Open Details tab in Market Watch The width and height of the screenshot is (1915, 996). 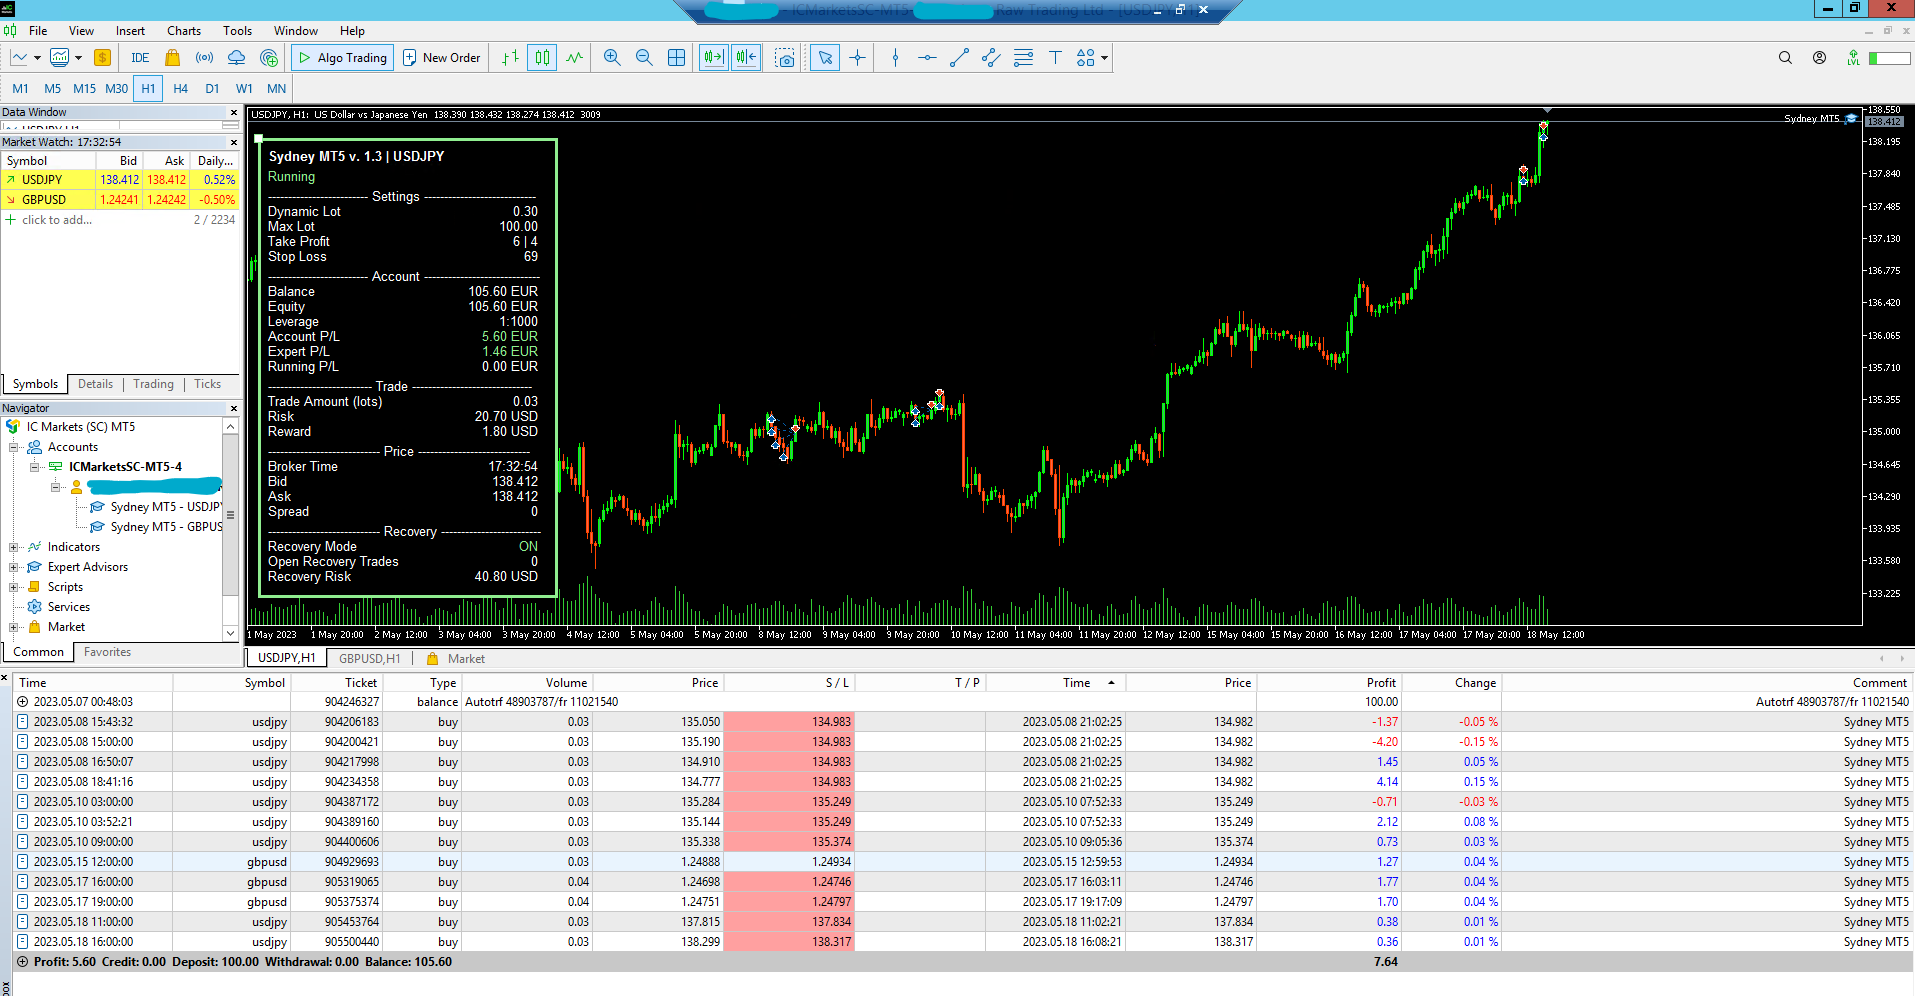[x=95, y=384]
